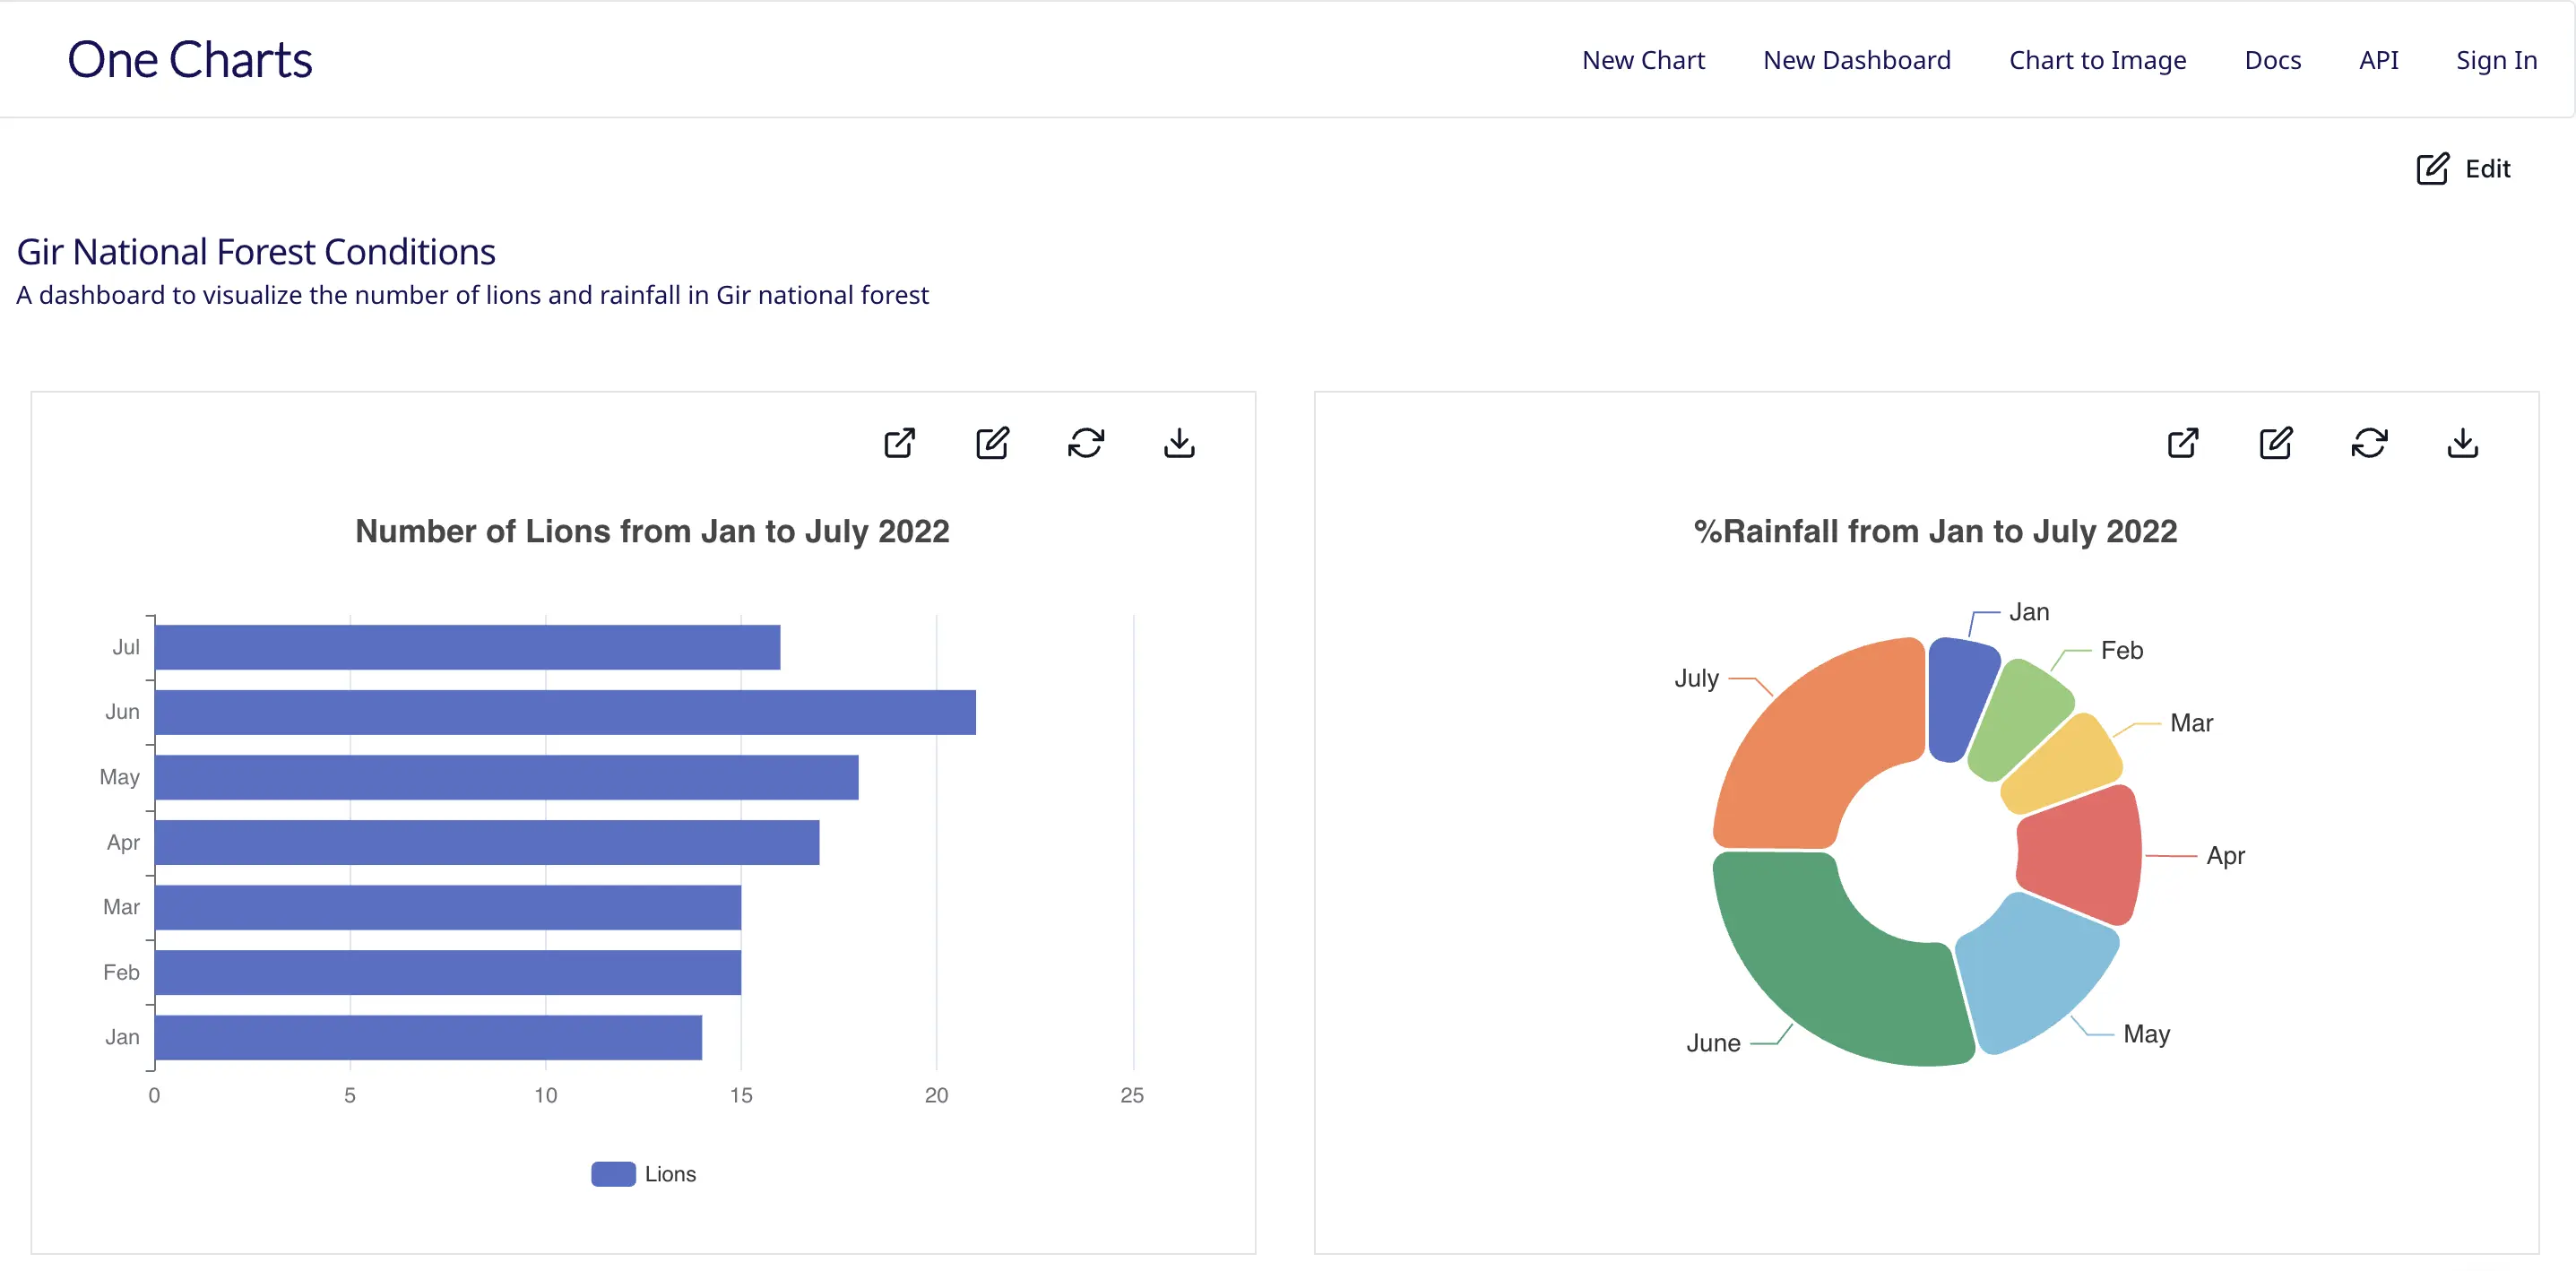Image resolution: width=2576 pixels, height=1271 pixels.
Task: Download the %Rainfall chart
Action: tap(2463, 443)
